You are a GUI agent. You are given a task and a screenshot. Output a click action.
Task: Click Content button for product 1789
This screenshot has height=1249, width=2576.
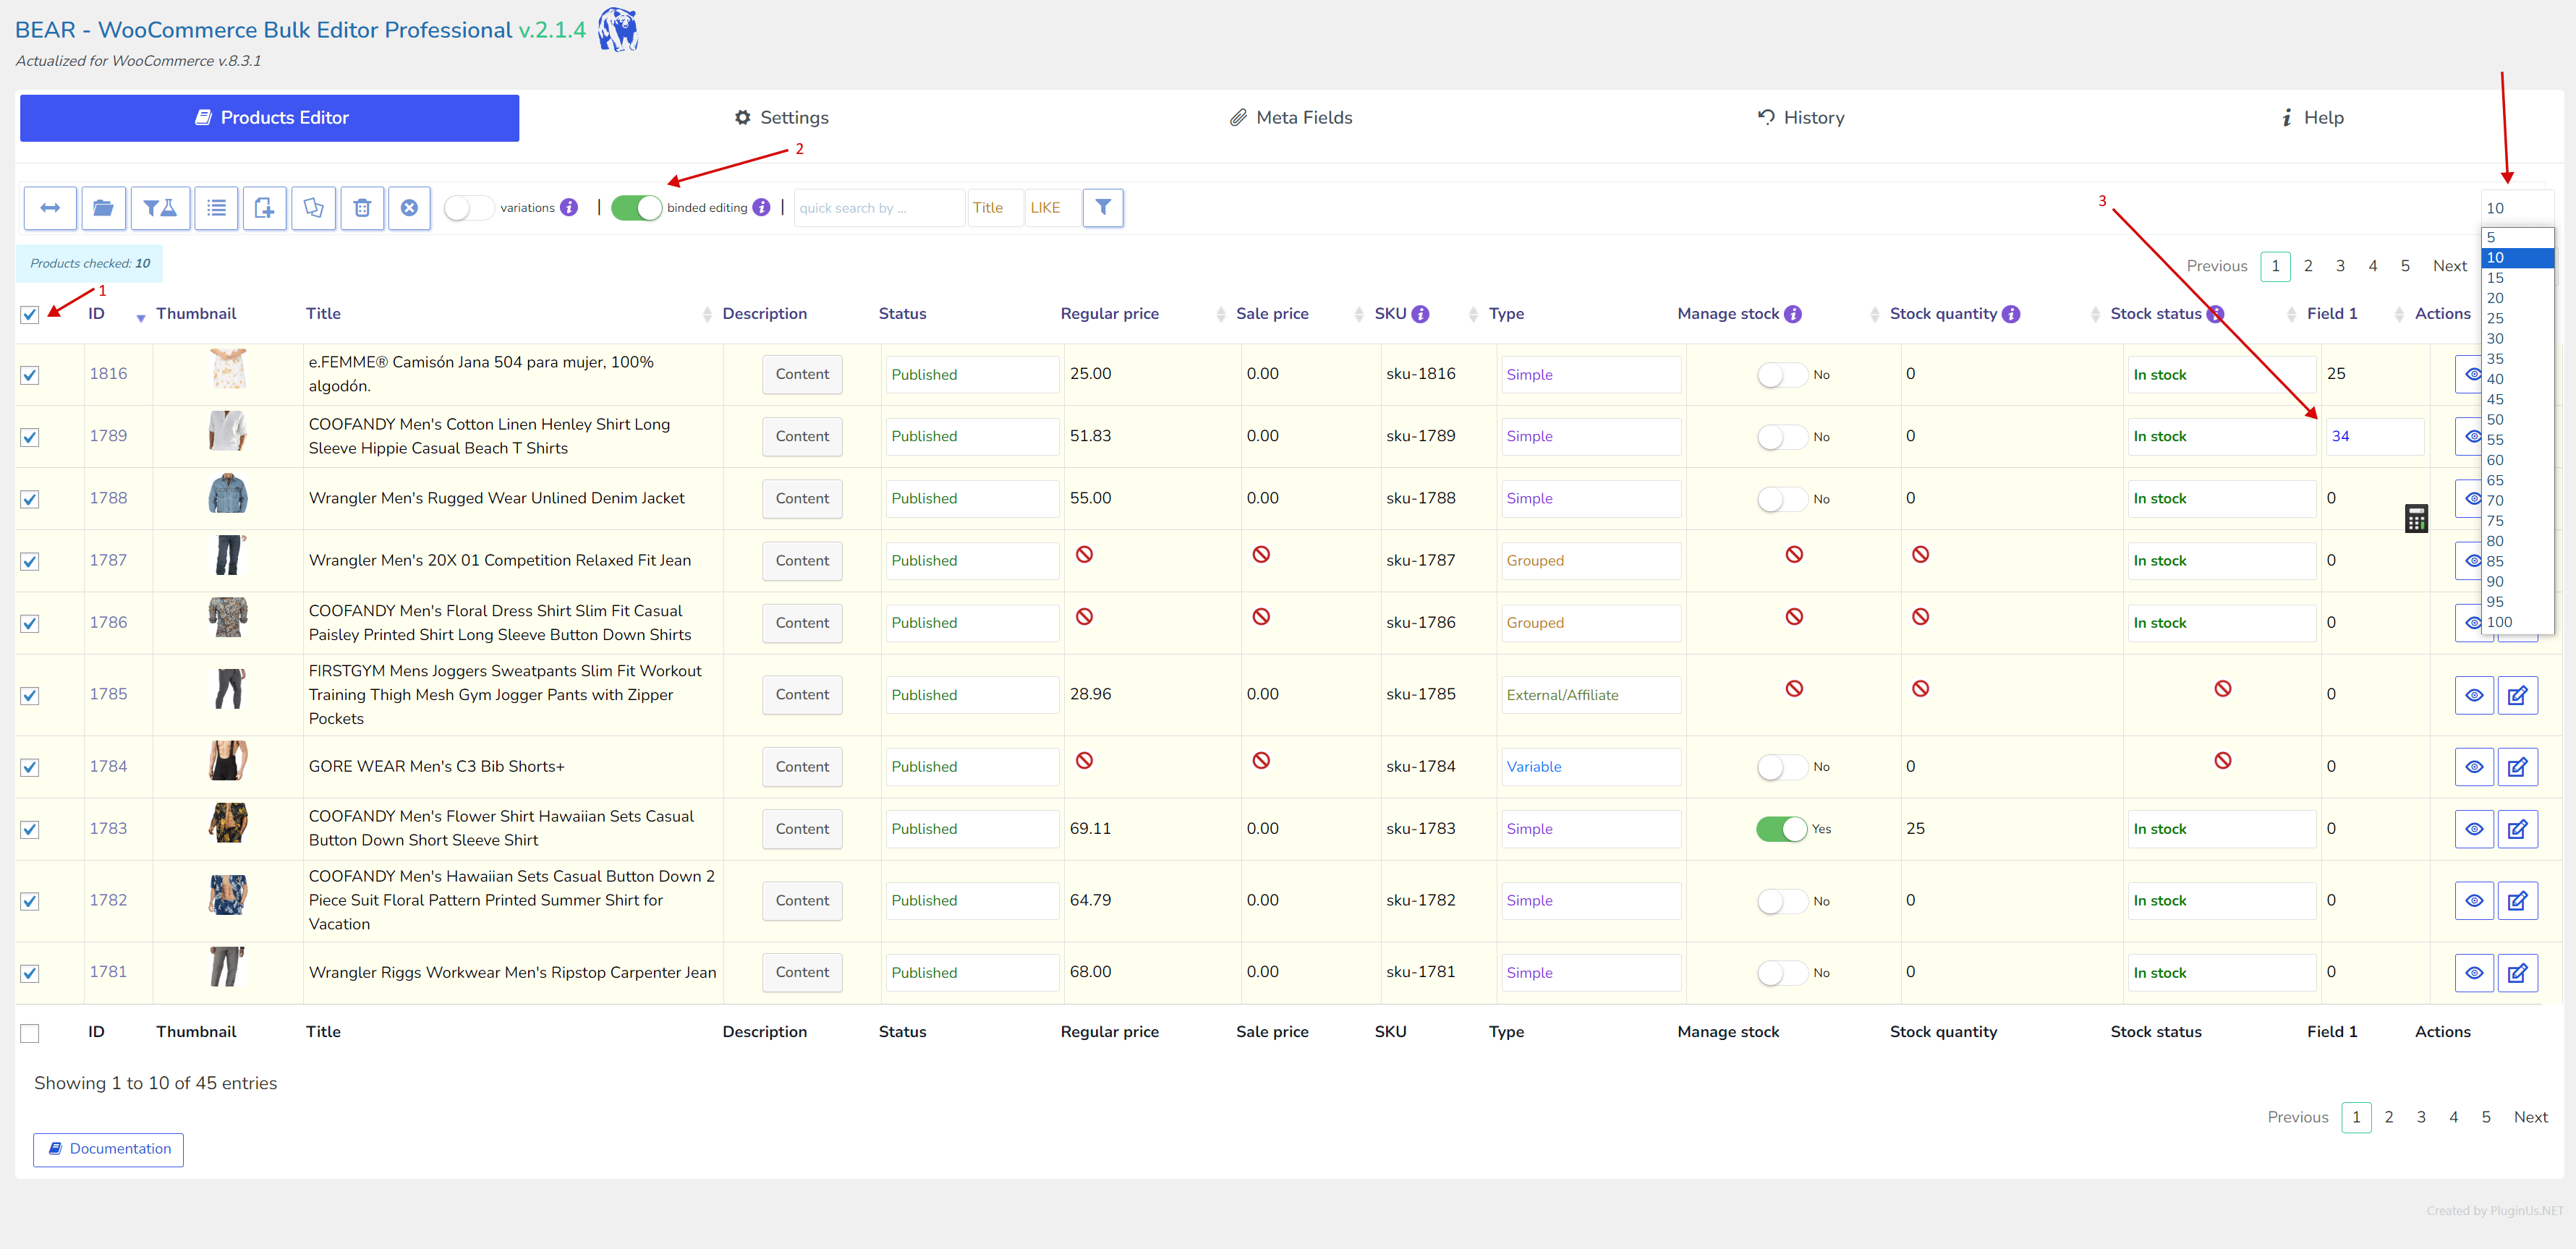coord(802,437)
